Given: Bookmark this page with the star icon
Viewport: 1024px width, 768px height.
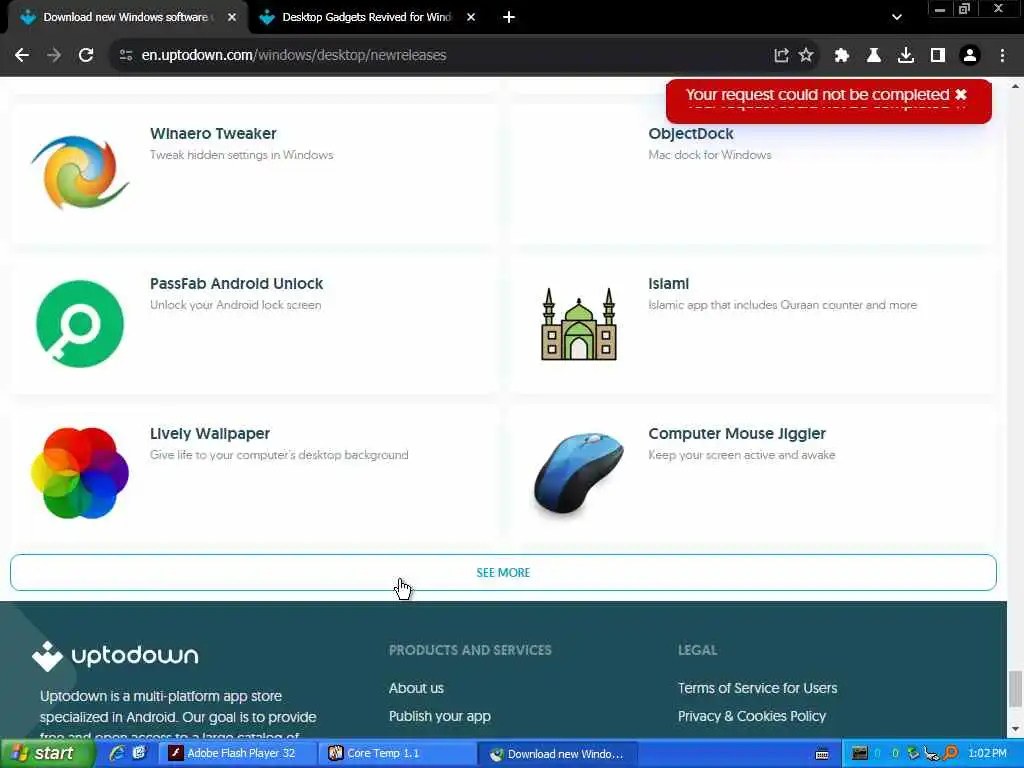Looking at the screenshot, I should (x=807, y=56).
